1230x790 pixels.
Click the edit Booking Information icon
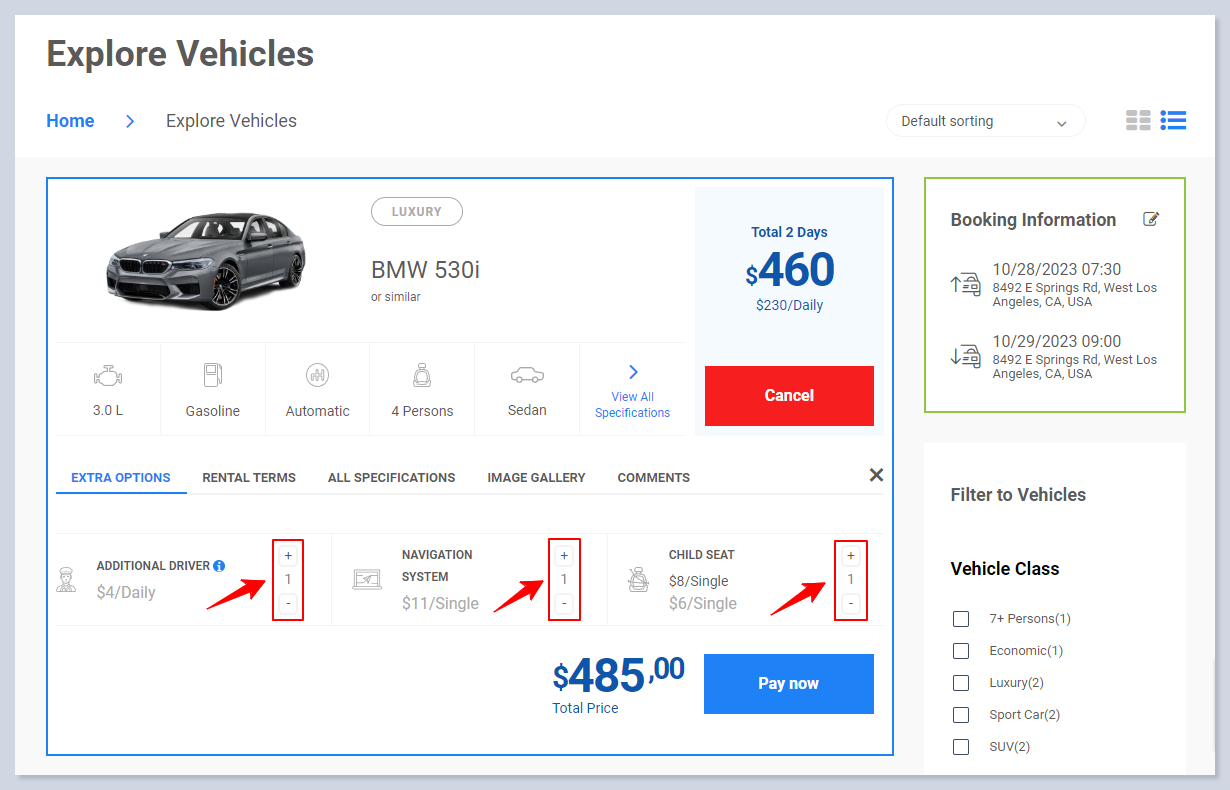tap(1151, 219)
